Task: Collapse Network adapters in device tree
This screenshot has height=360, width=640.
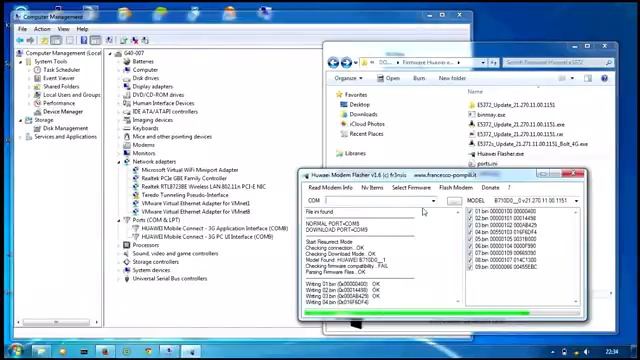Action: (x=119, y=162)
